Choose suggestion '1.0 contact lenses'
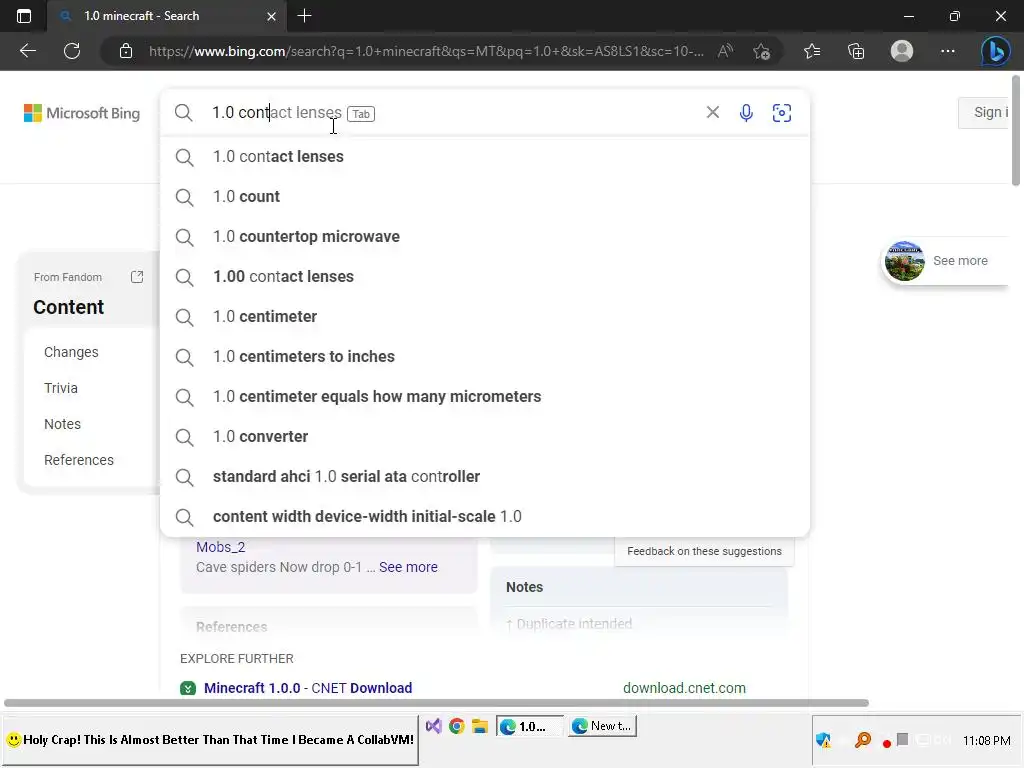This screenshot has width=1024, height=768. (x=485, y=157)
